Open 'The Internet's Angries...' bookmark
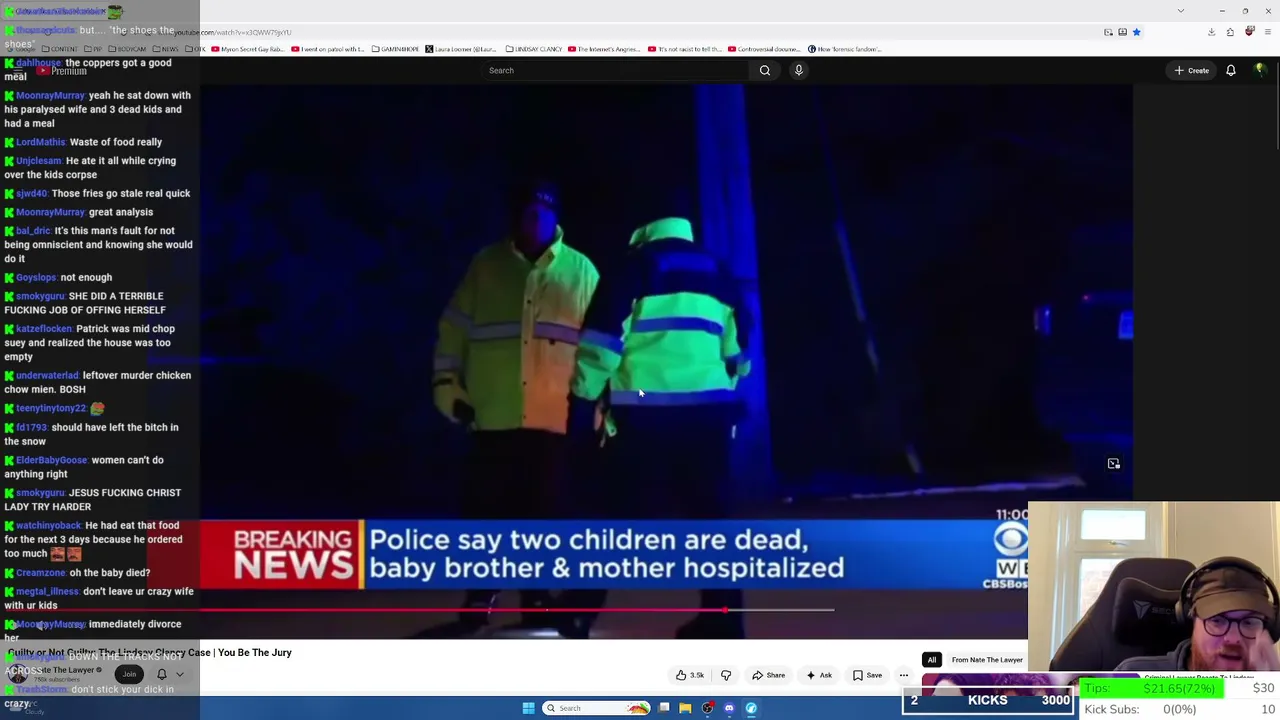The width and height of the screenshot is (1280, 720). [x=604, y=49]
